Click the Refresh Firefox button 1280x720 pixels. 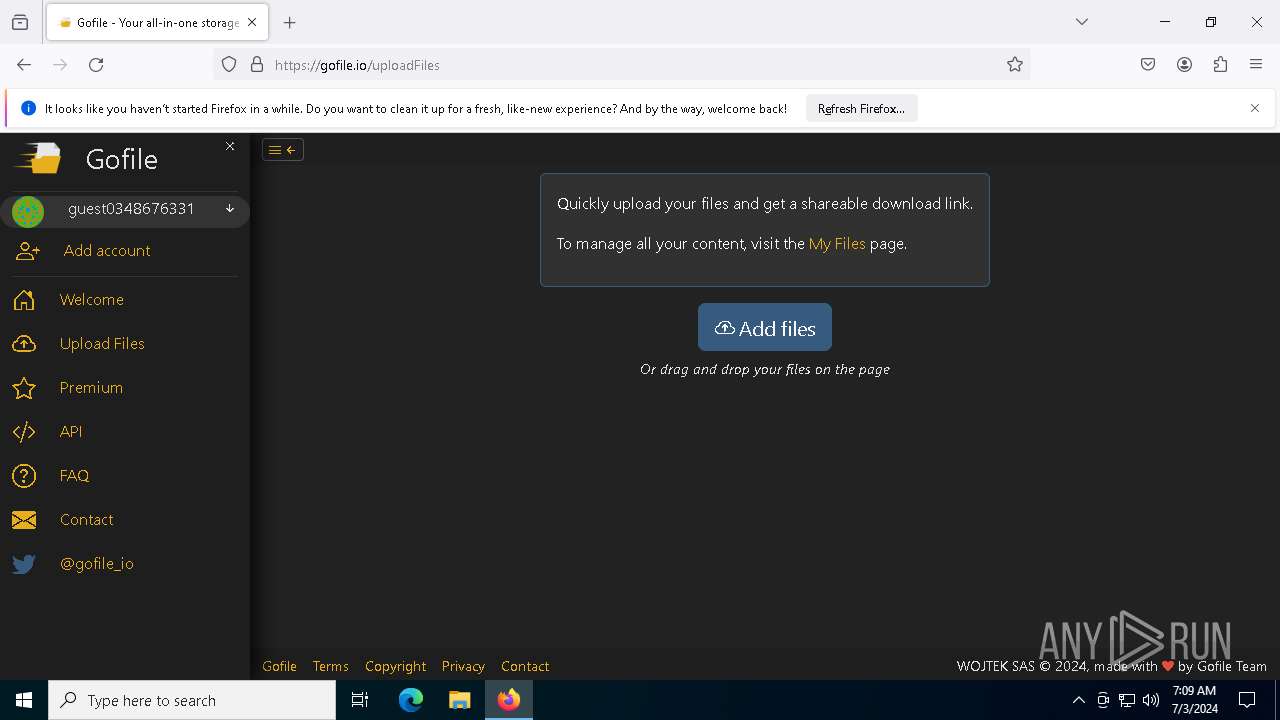[861, 109]
